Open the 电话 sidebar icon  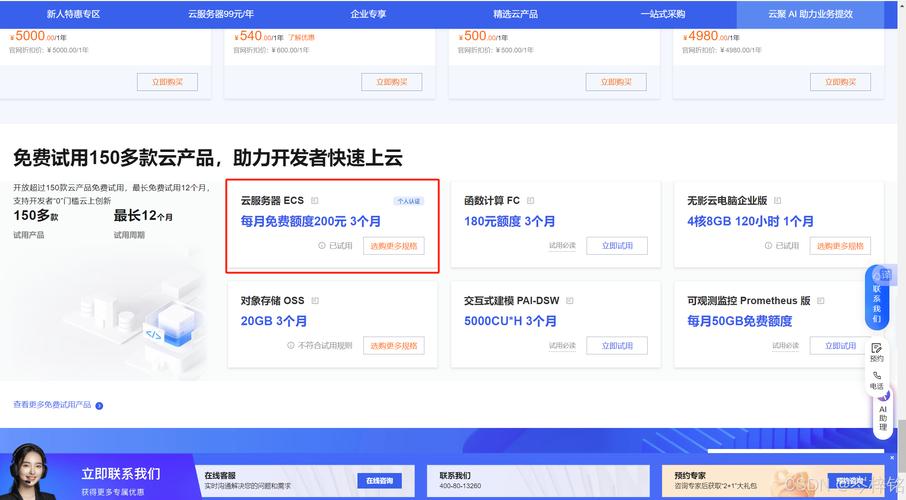(877, 380)
